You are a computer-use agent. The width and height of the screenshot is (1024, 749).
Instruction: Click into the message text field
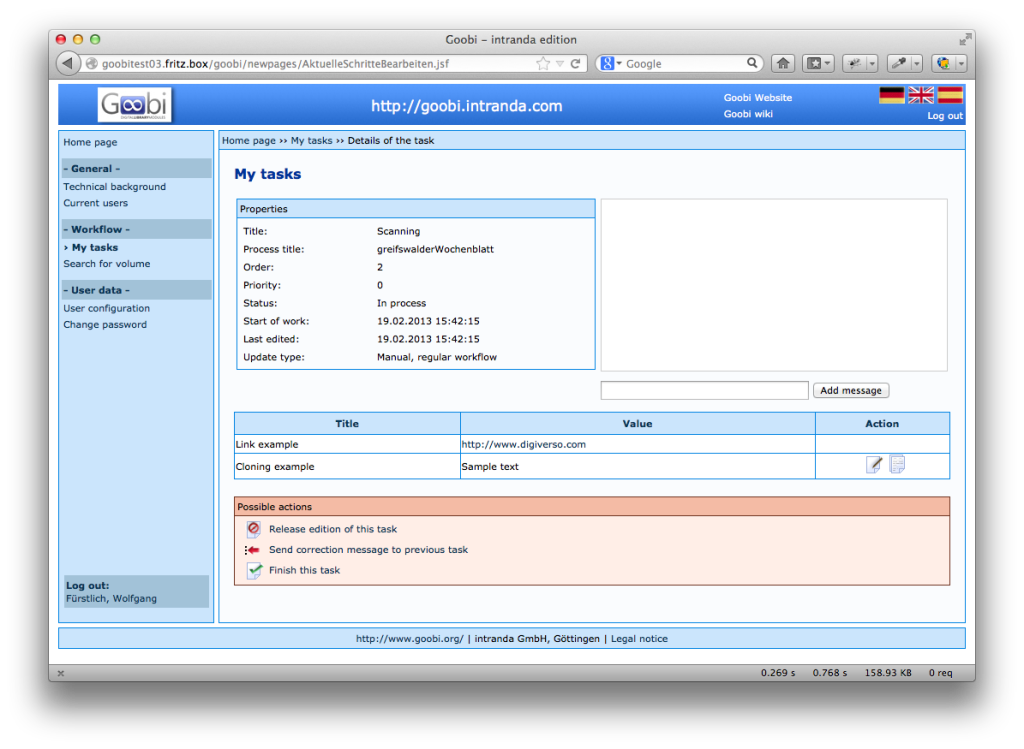click(x=704, y=390)
